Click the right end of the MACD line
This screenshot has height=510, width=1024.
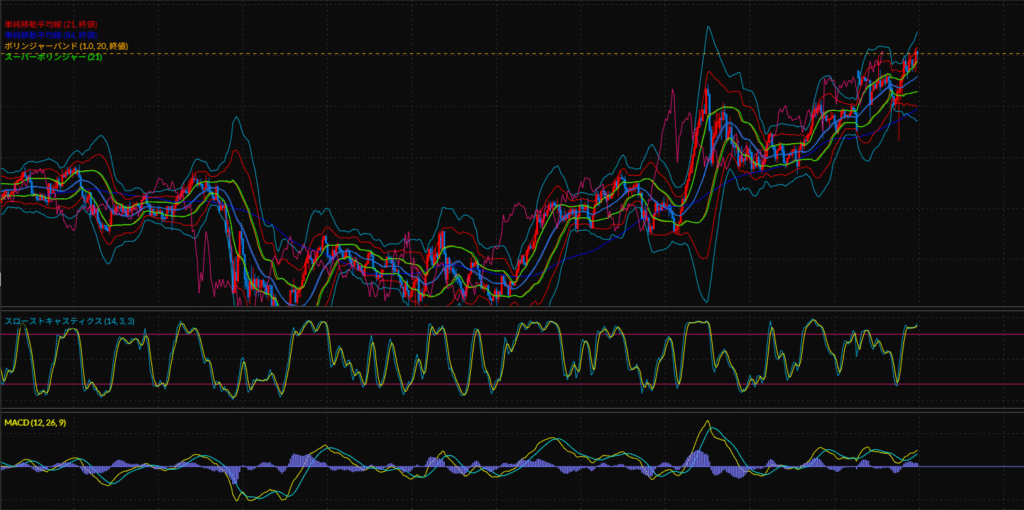tap(917, 451)
